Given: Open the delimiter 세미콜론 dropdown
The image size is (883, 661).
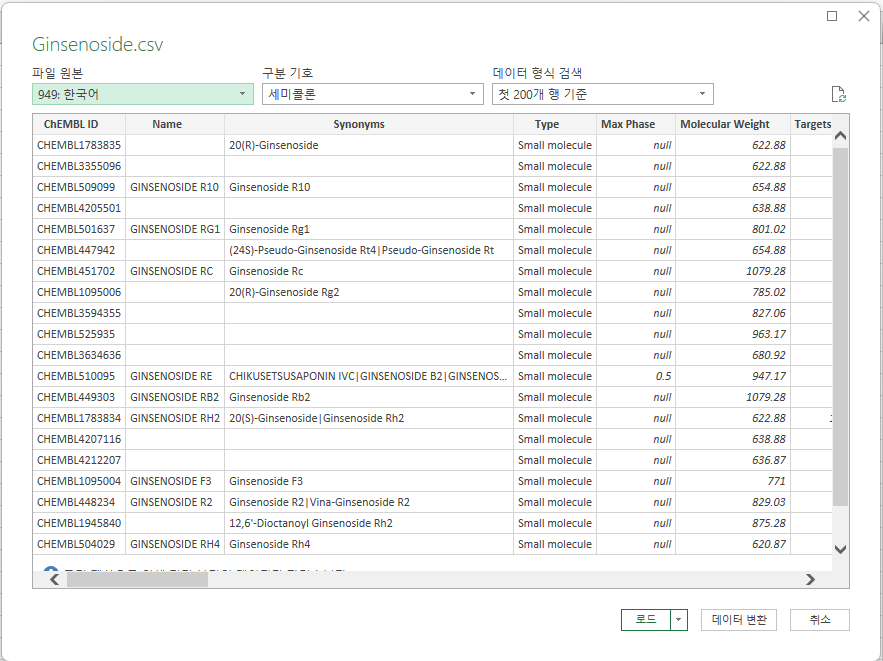Looking at the screenshot, I should pyautogui.click(x=372, y=94).
